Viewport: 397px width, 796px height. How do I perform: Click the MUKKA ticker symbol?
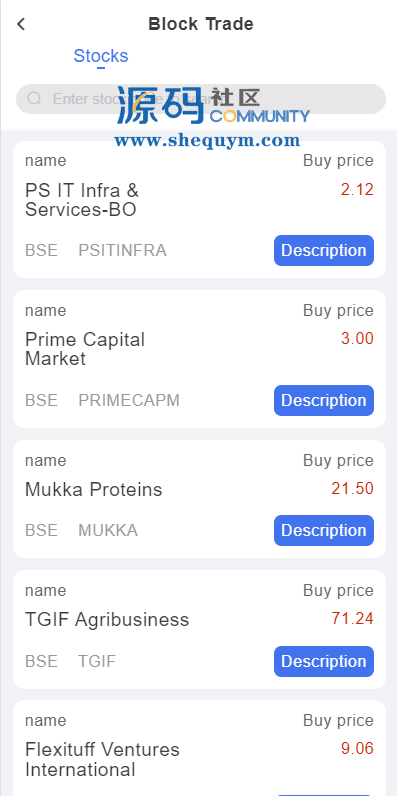coord(108,530)
